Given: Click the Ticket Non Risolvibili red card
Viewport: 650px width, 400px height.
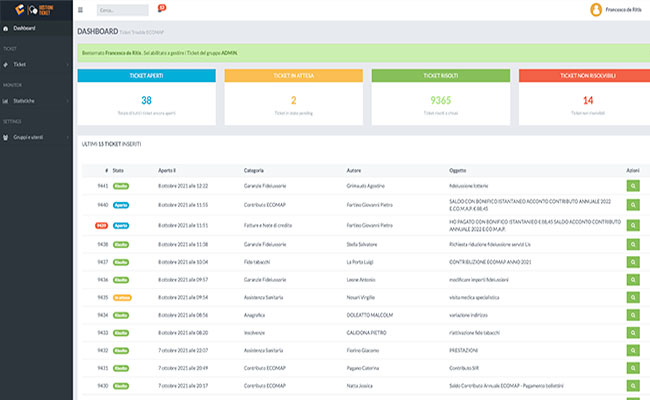Looking at the screenshot, I should 585,97.
